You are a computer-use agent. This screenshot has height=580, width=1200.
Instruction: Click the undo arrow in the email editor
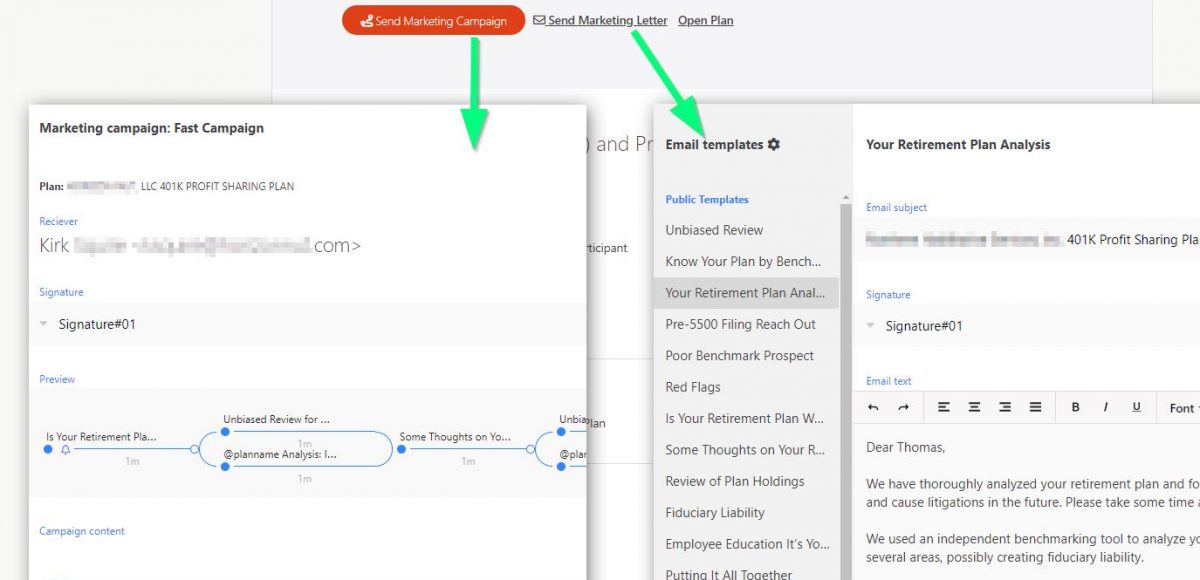(874, 407)
